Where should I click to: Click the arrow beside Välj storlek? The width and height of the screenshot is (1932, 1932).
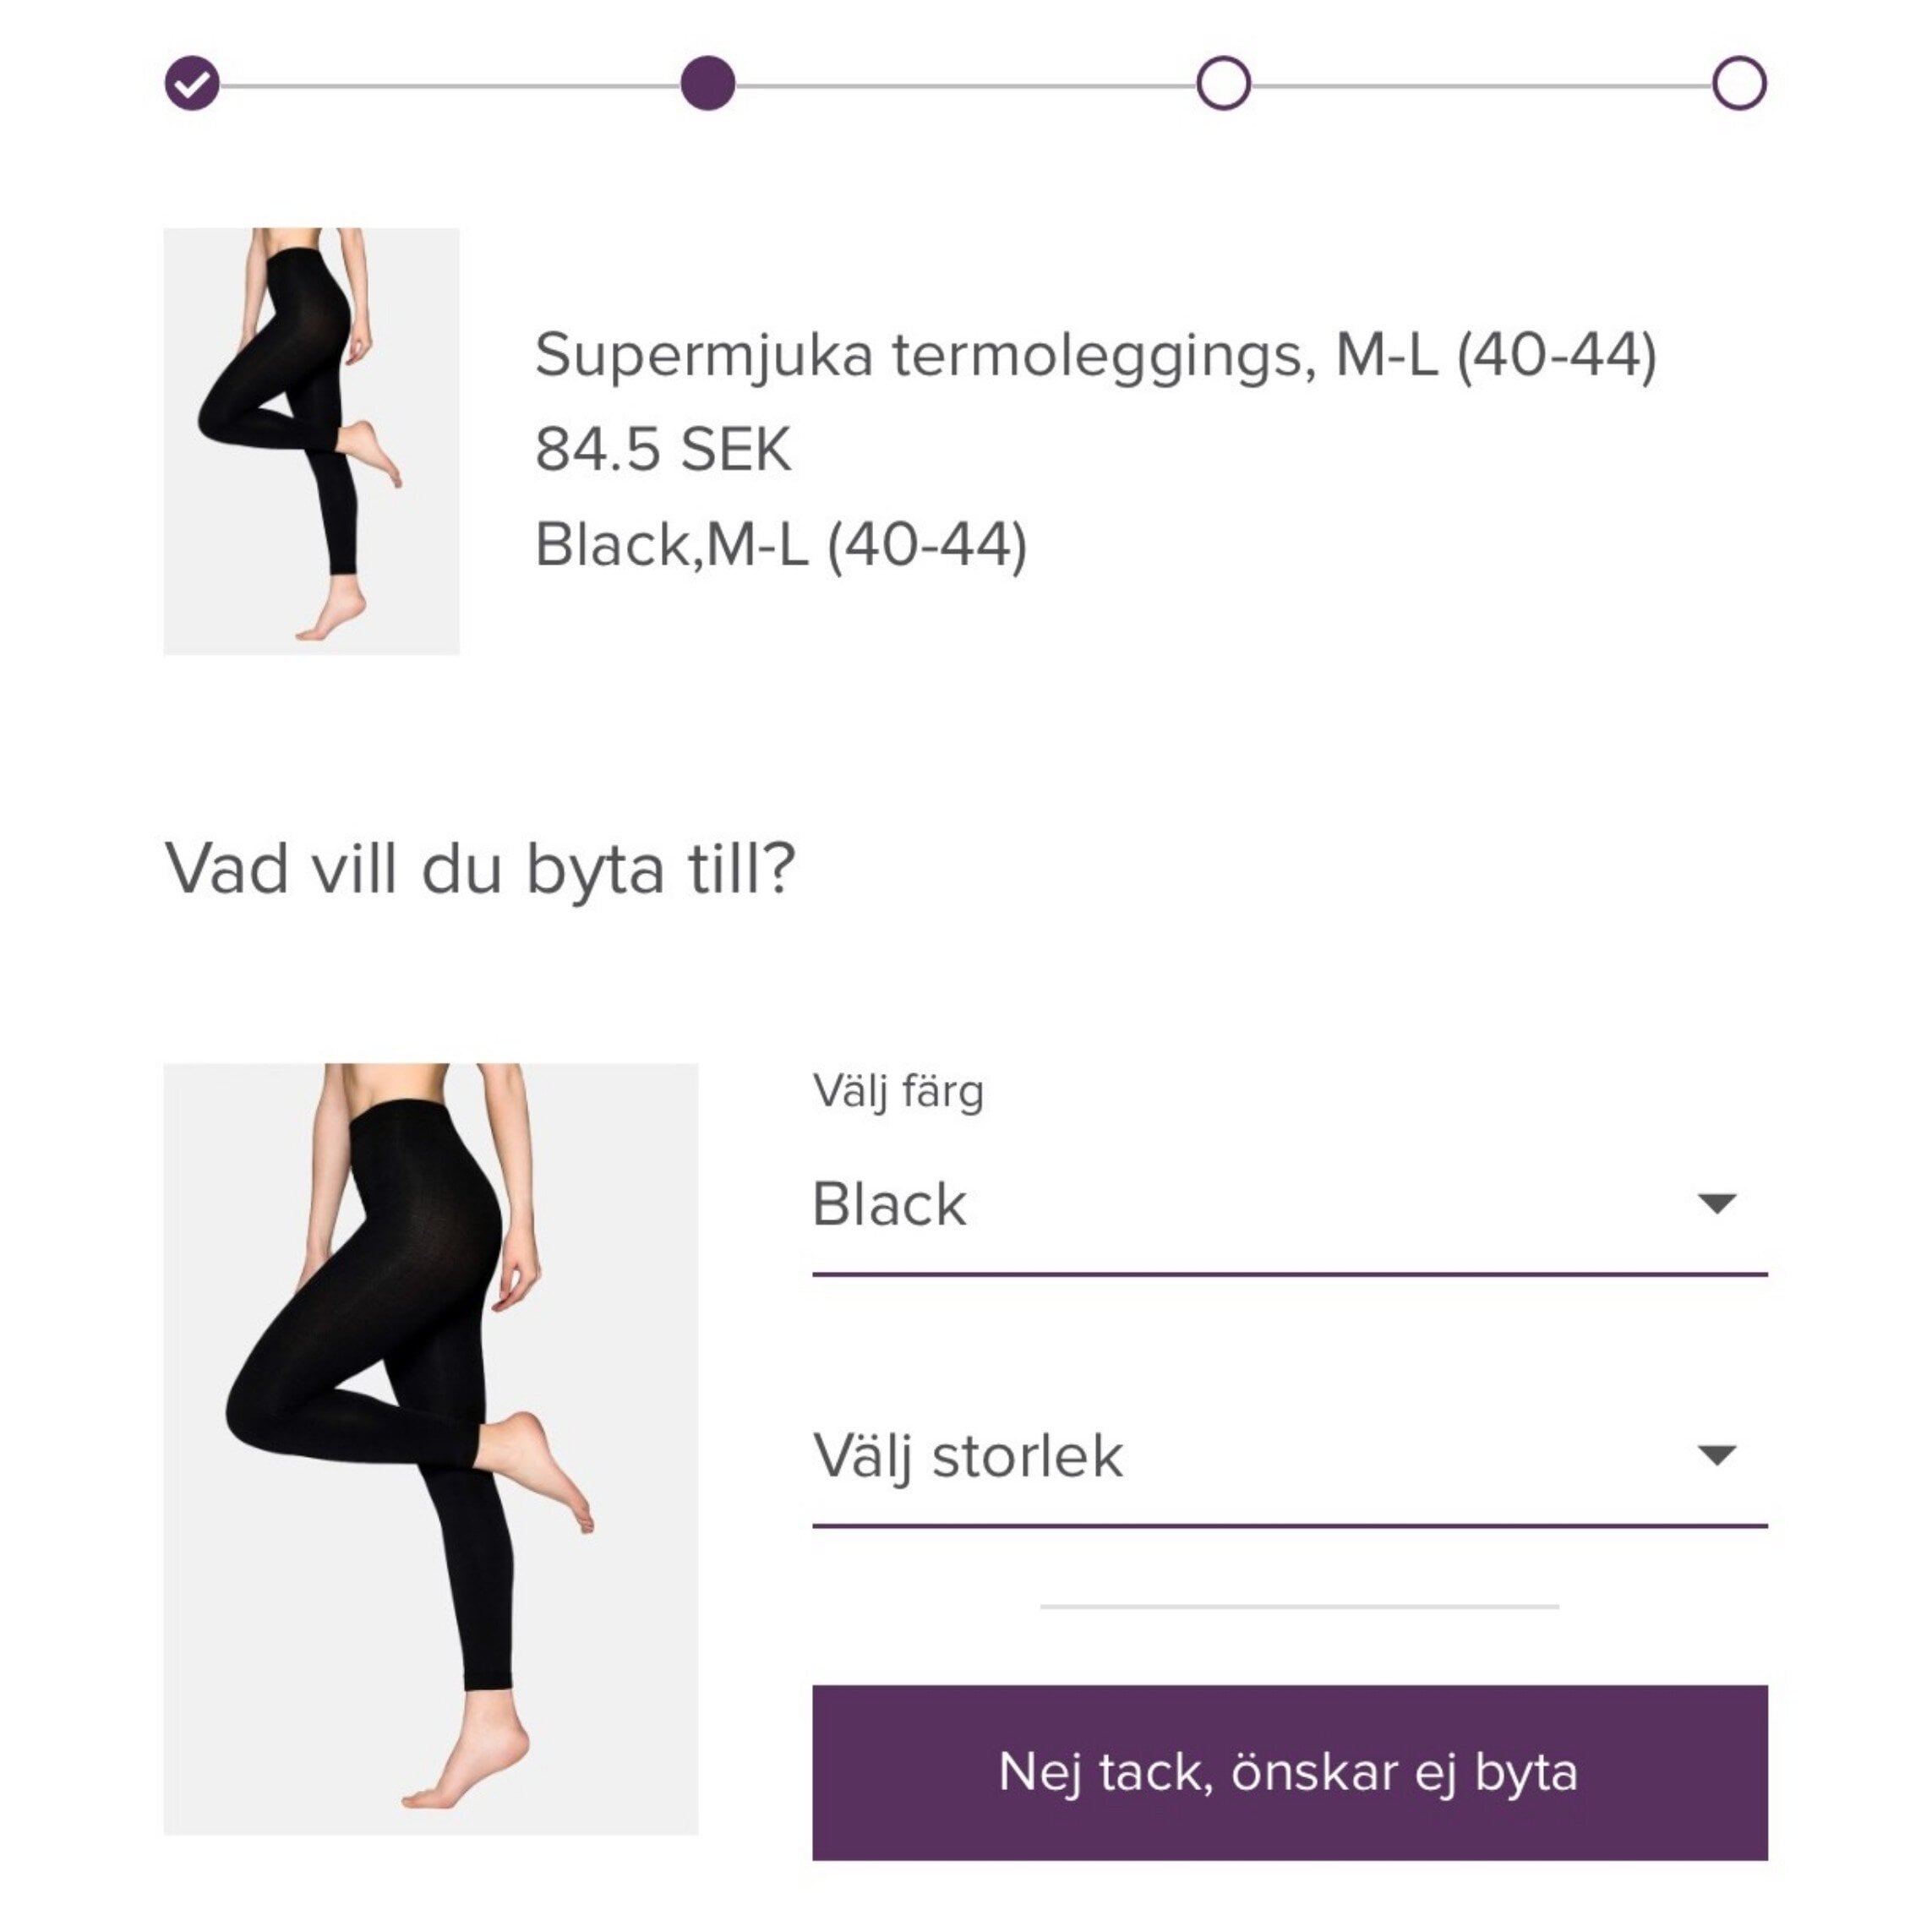[1717, 1456]
